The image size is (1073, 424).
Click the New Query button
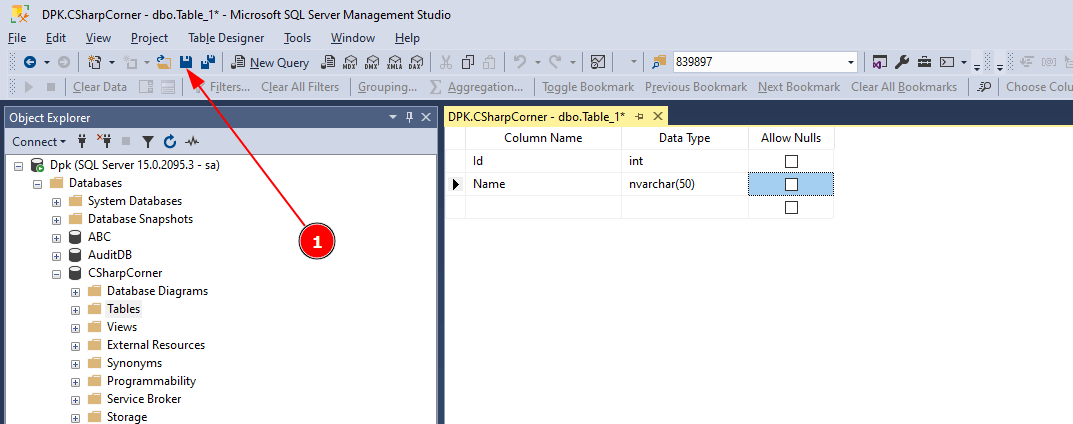pos(270,62)
